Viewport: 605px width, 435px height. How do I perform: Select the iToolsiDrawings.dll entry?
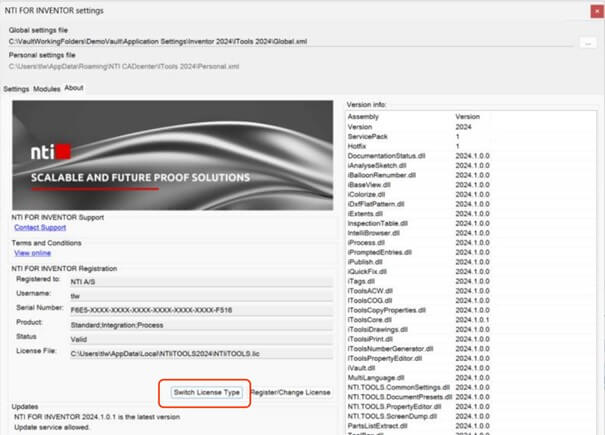[471, 330]
